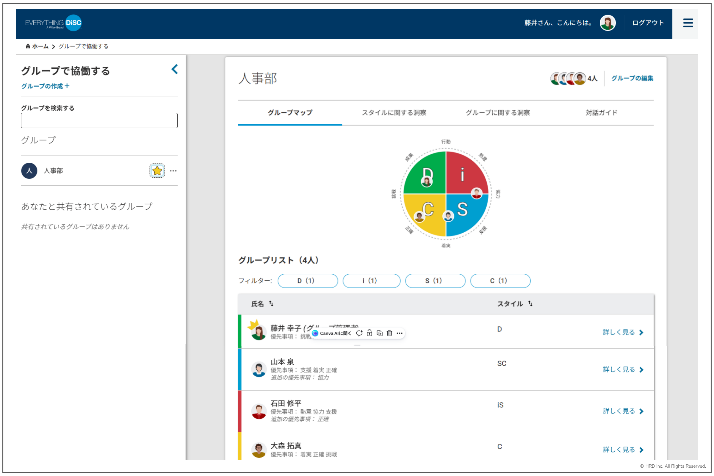Viewport: 714px width, 476px height.
Task: Click the 人事部 group avatar icon
Action: click(x=29, y=171)
